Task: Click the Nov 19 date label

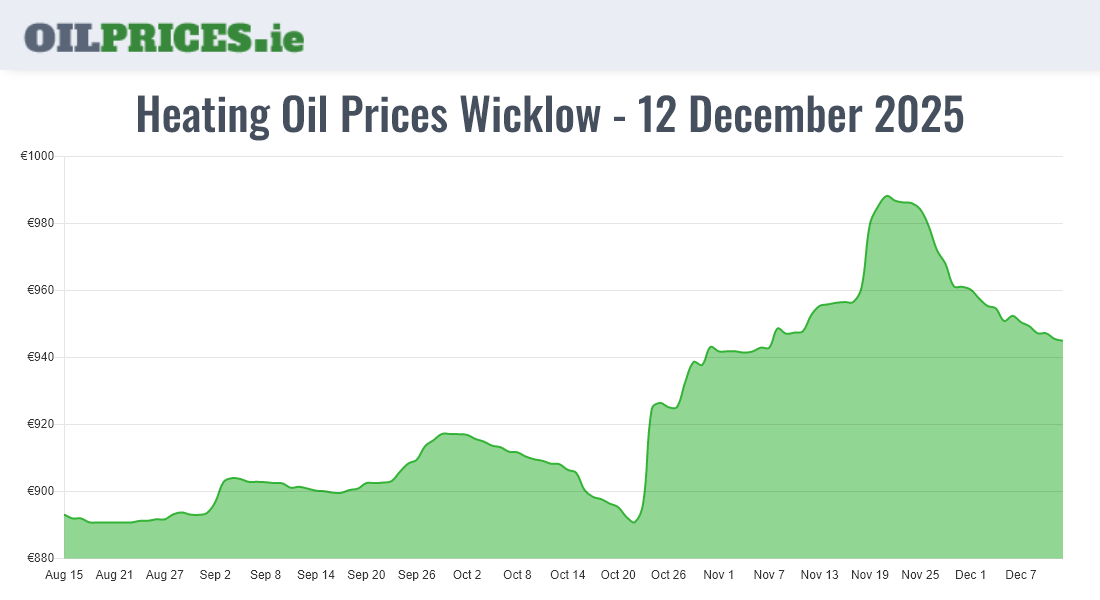Action: 870,575
